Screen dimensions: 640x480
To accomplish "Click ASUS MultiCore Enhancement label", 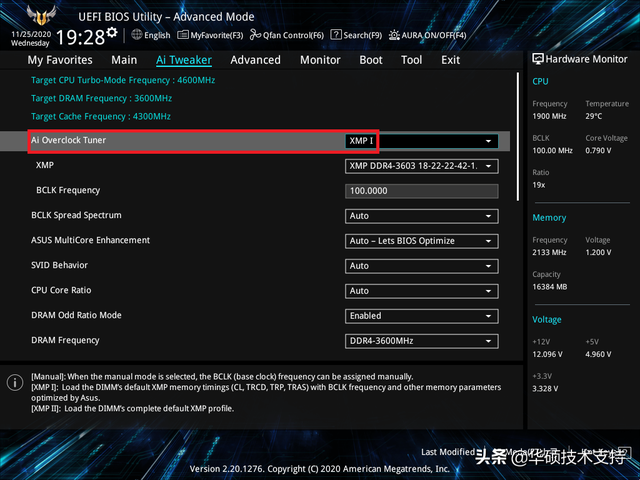I will pos(90,240).
